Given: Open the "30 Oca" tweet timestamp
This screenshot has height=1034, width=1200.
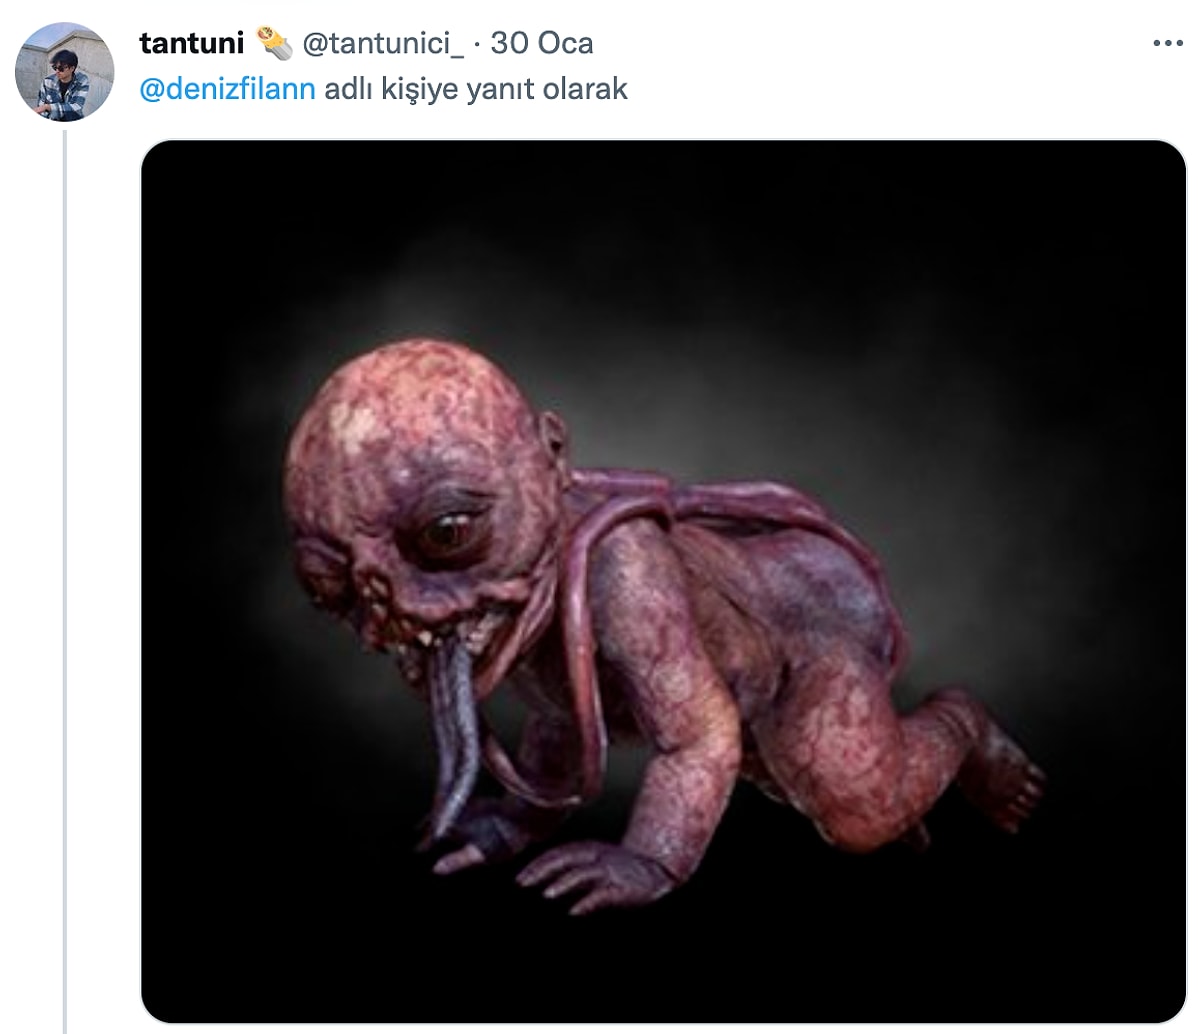Looking at the screenshot, I should 541,43.
